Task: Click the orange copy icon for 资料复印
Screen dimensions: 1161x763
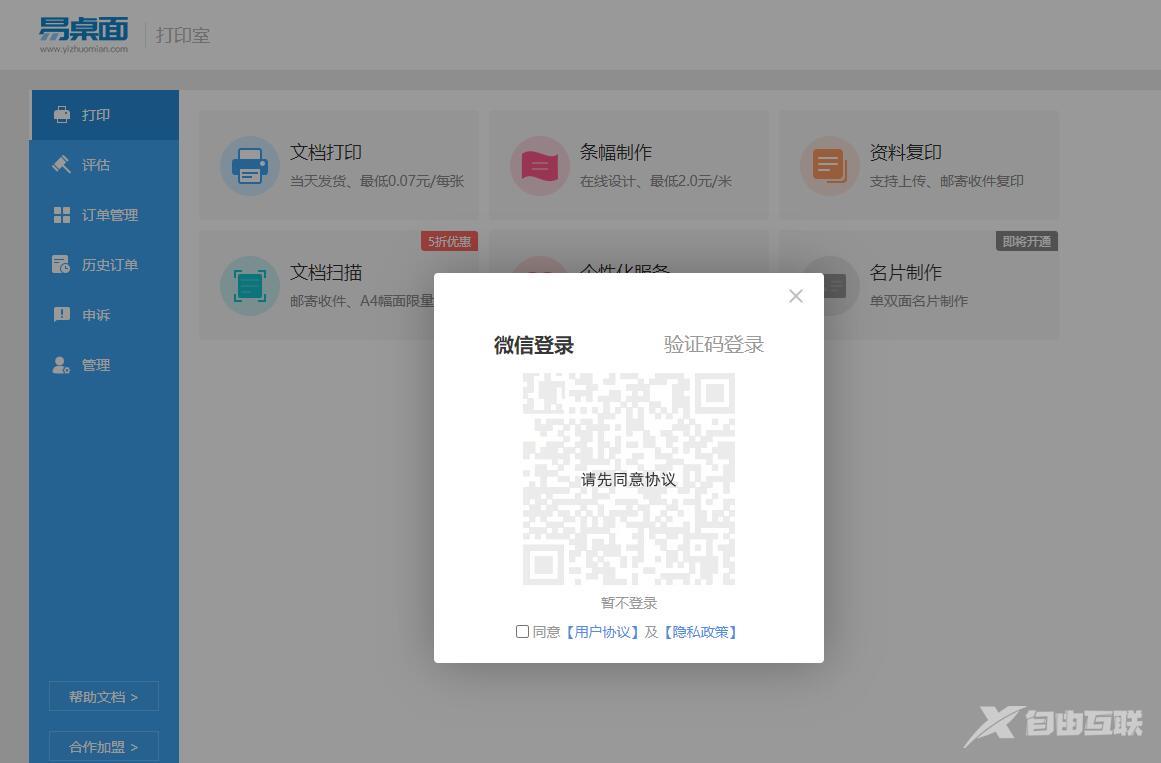Action: (829, 166)
